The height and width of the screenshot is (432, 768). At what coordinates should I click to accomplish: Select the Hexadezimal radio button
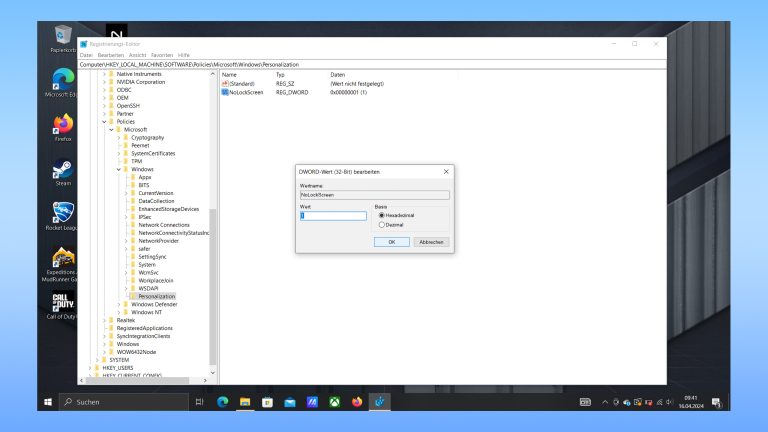[381, 215]
